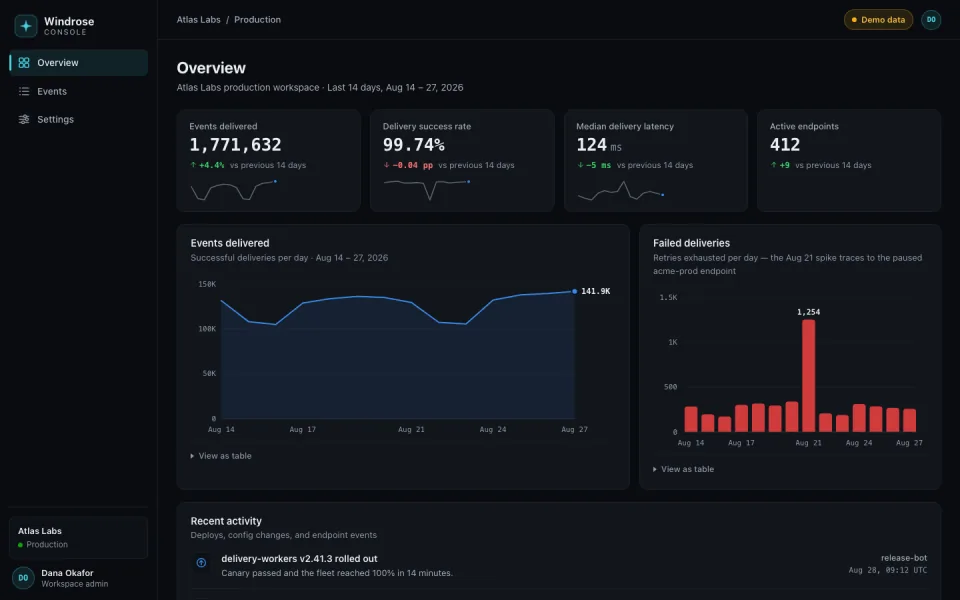Viewport: 960px width, 600px height.
Task: Click the 150K y-axis label
Action: tap(207, 284)
